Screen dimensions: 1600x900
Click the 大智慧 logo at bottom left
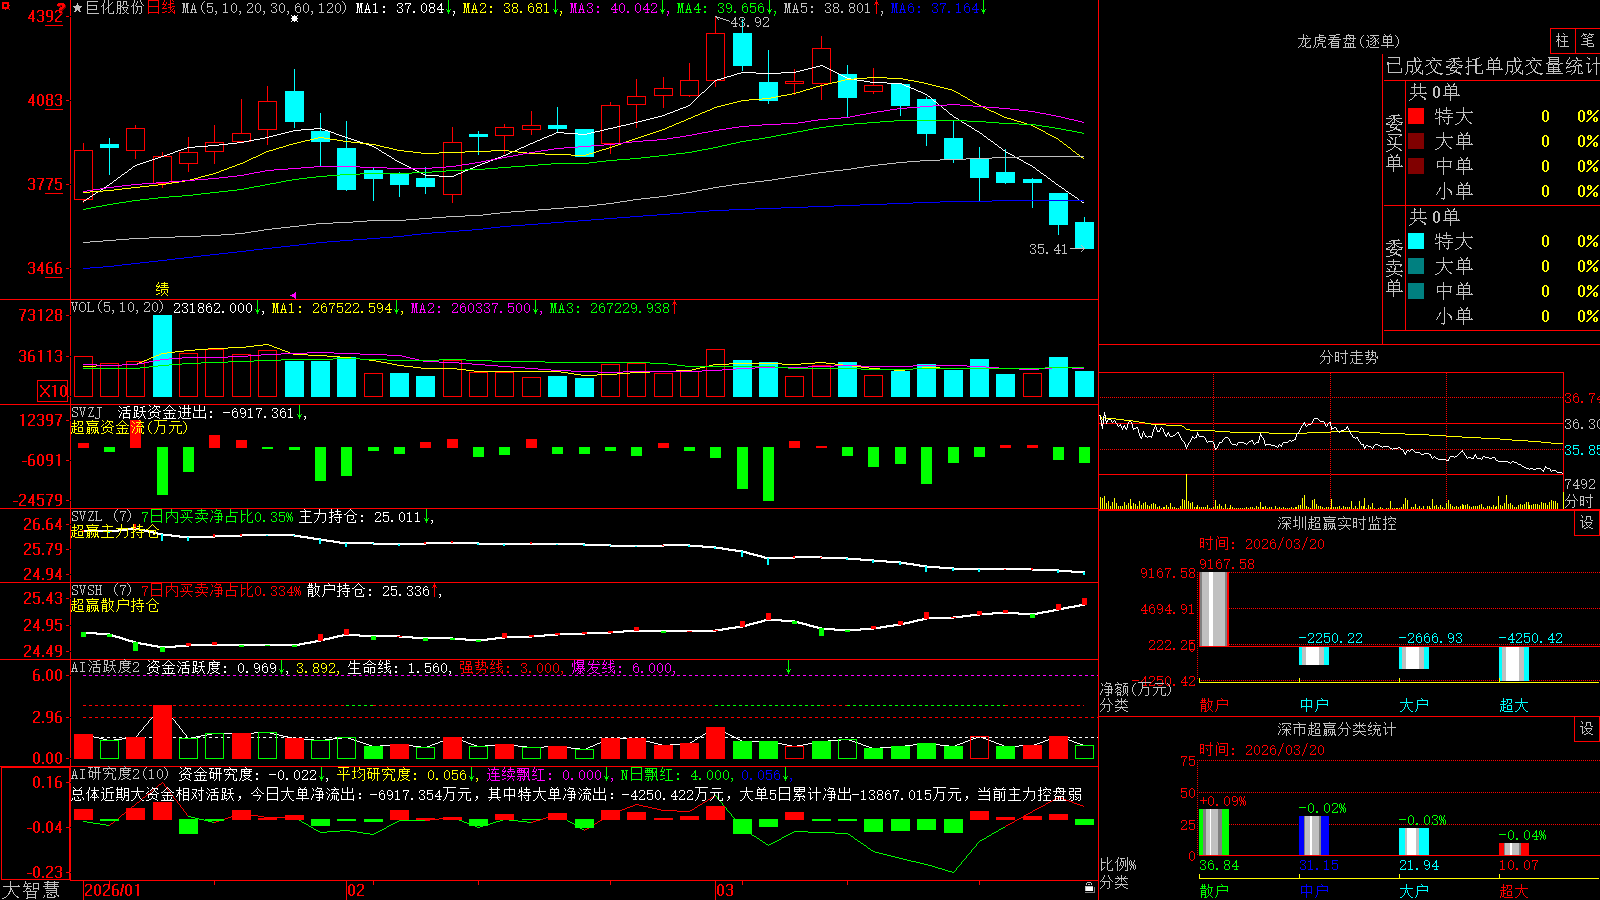coord(31,889)
